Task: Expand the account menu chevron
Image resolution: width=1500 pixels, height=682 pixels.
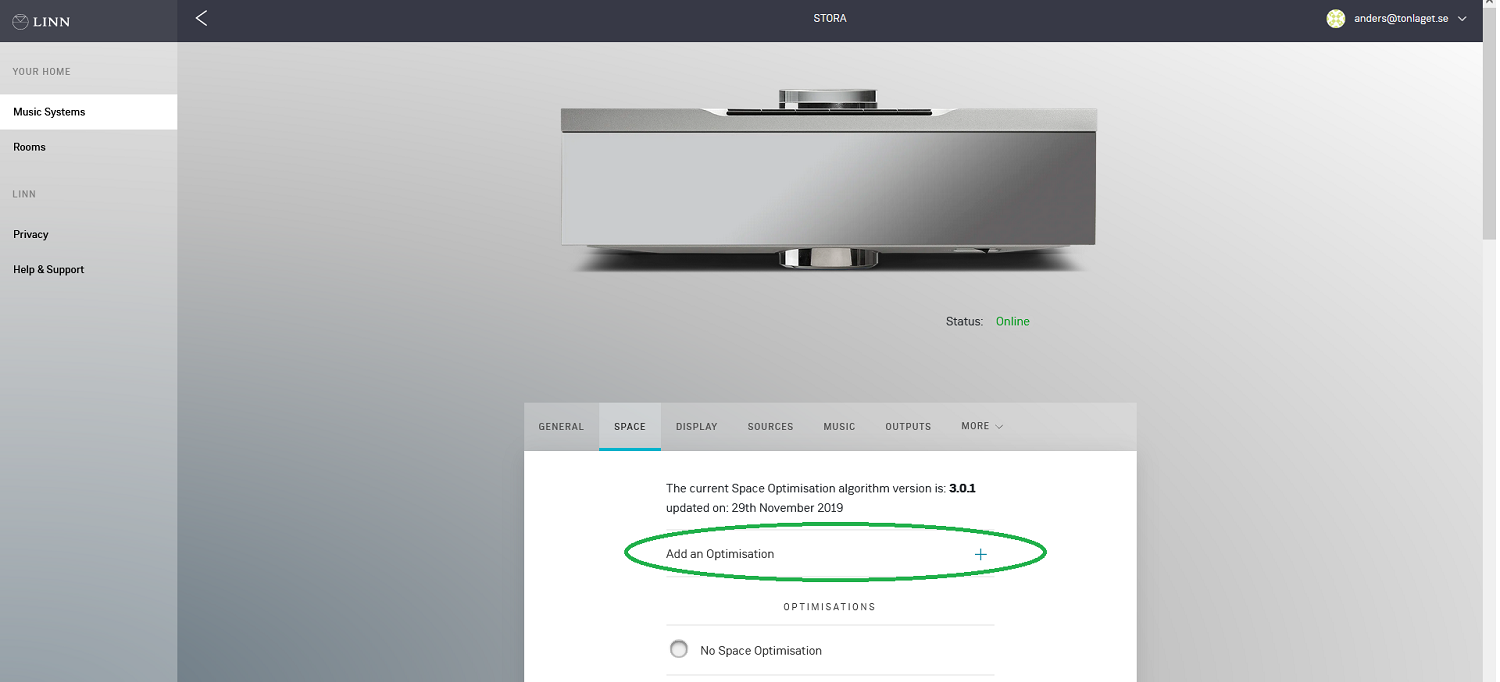Action: 1462,19
